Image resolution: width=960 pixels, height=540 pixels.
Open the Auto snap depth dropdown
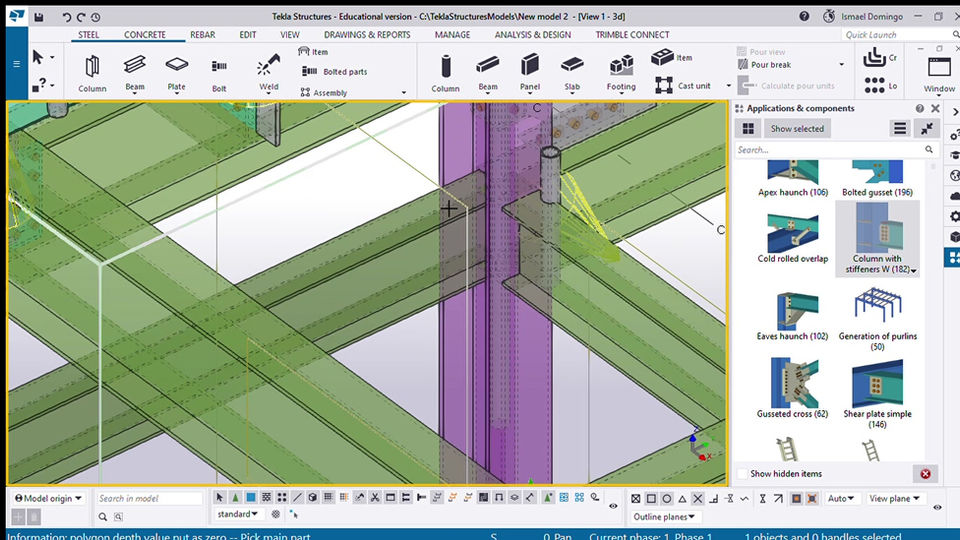tap(841, 499)
